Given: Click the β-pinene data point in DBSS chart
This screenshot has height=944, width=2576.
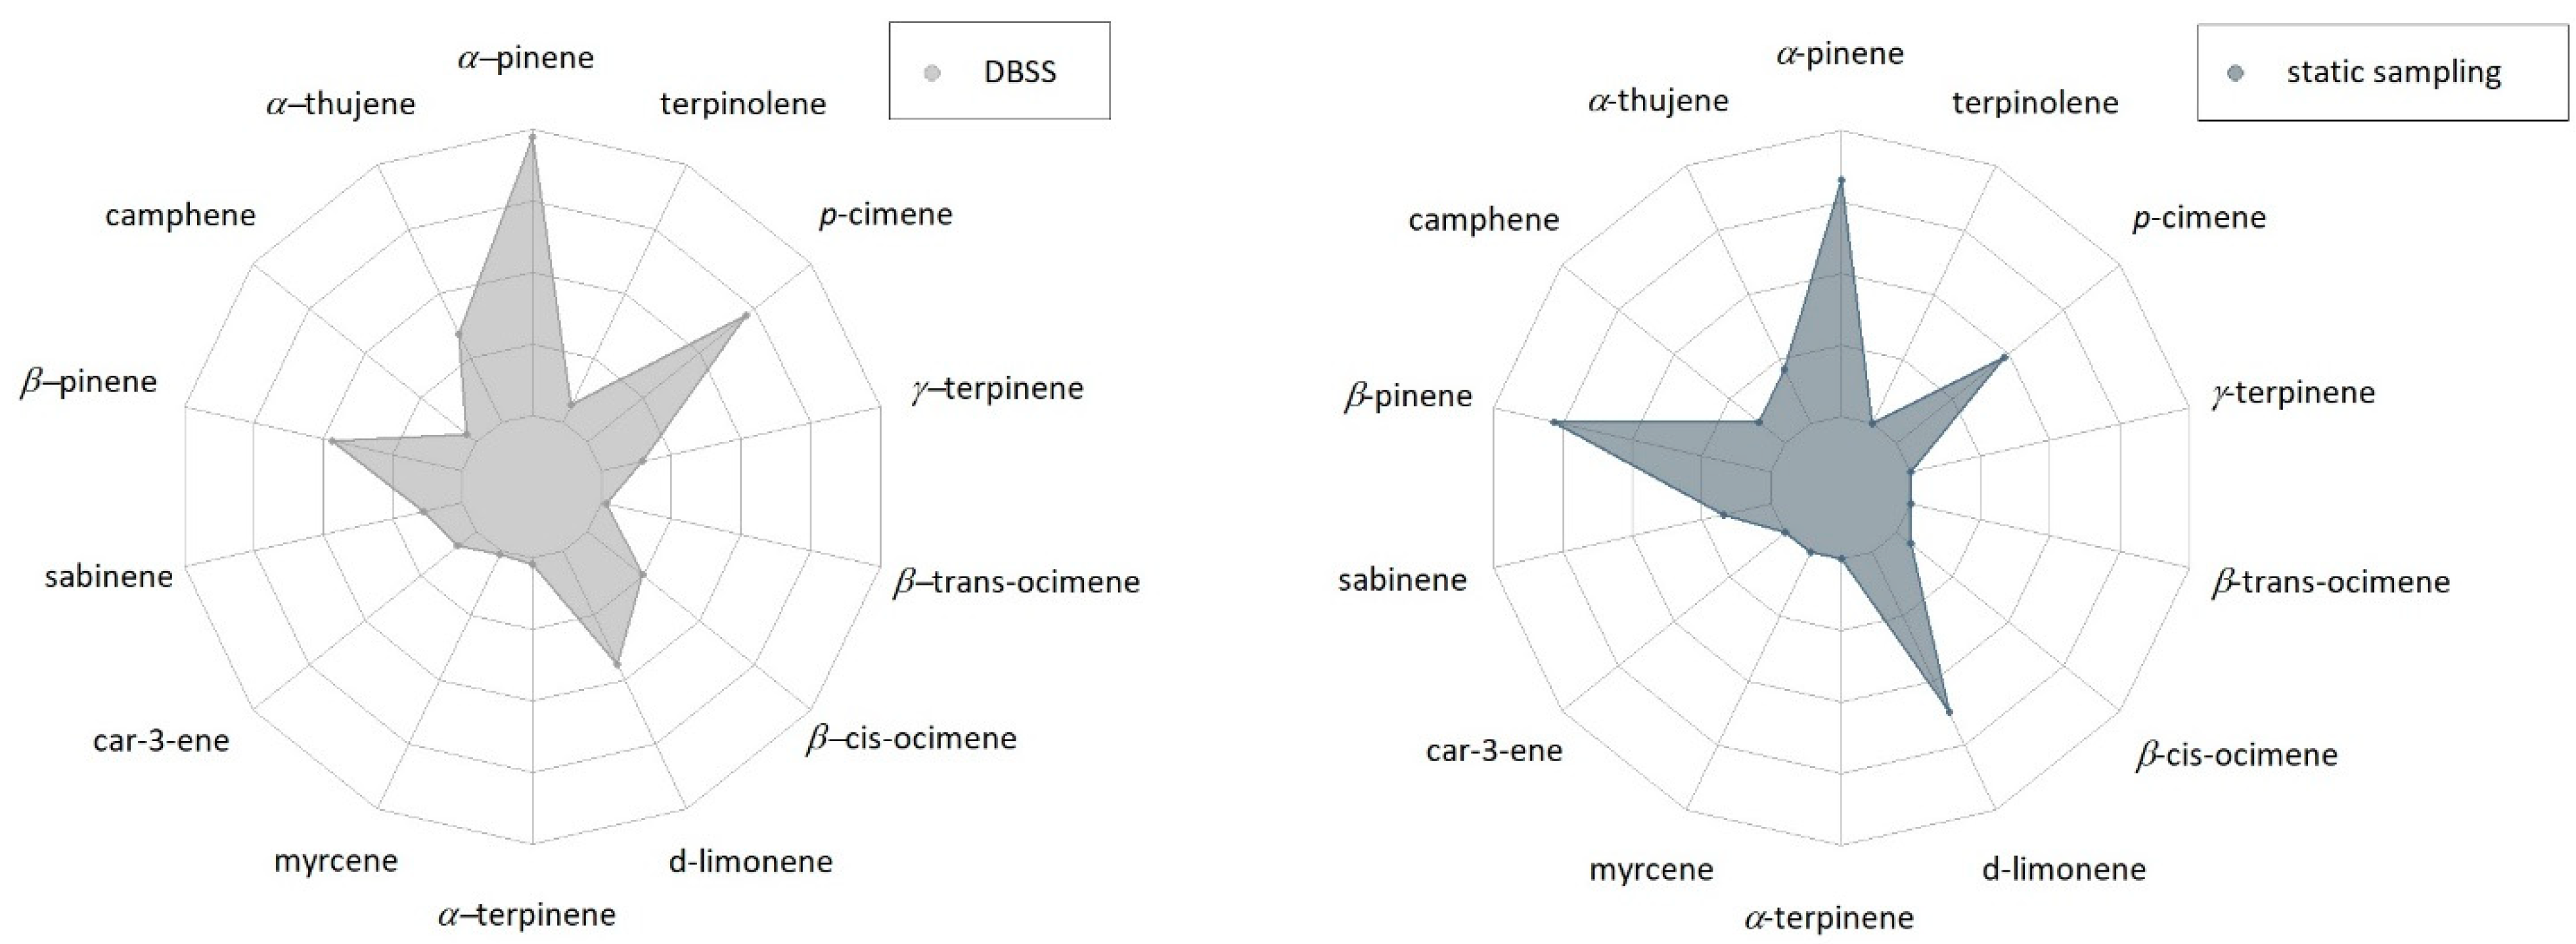Looking at the screenshot, I should click(331, 441).
